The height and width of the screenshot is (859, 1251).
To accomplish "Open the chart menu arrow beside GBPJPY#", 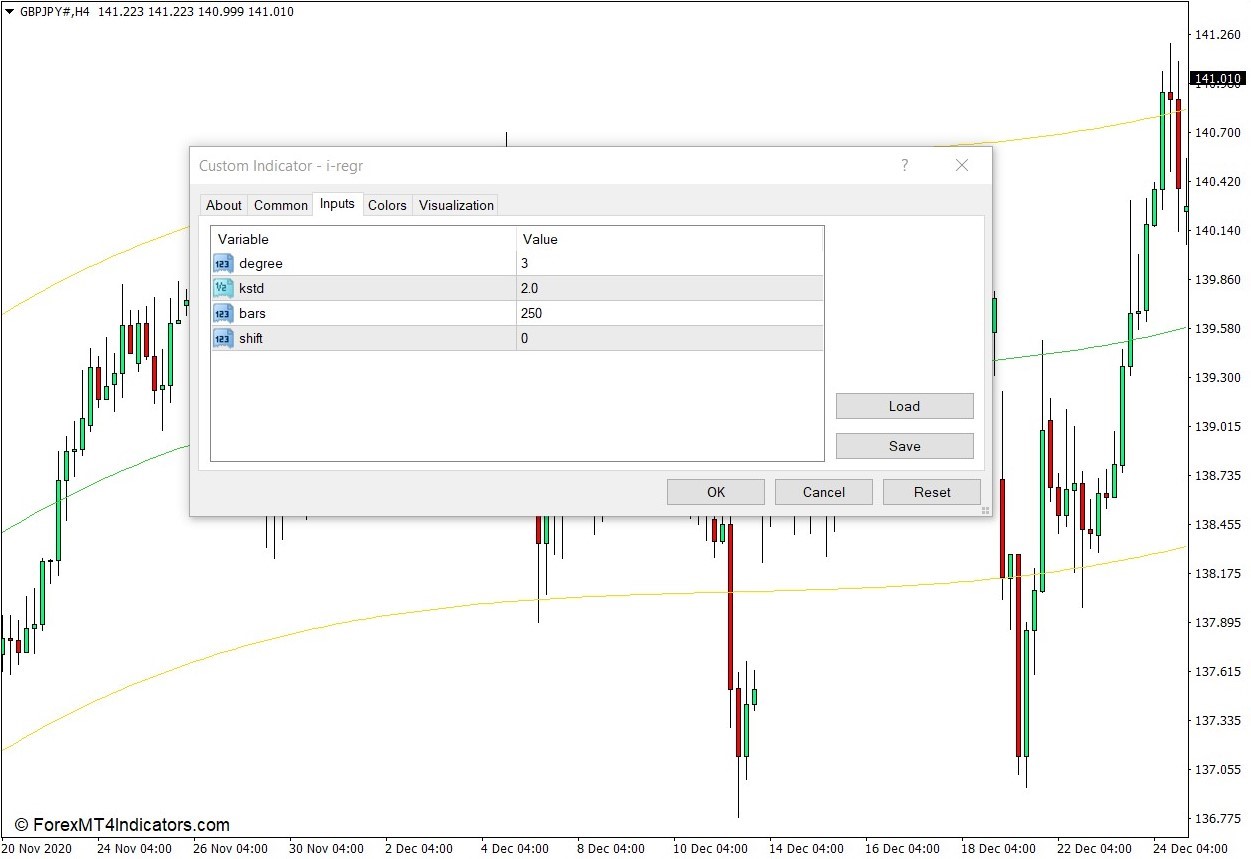I will point(9,12).
